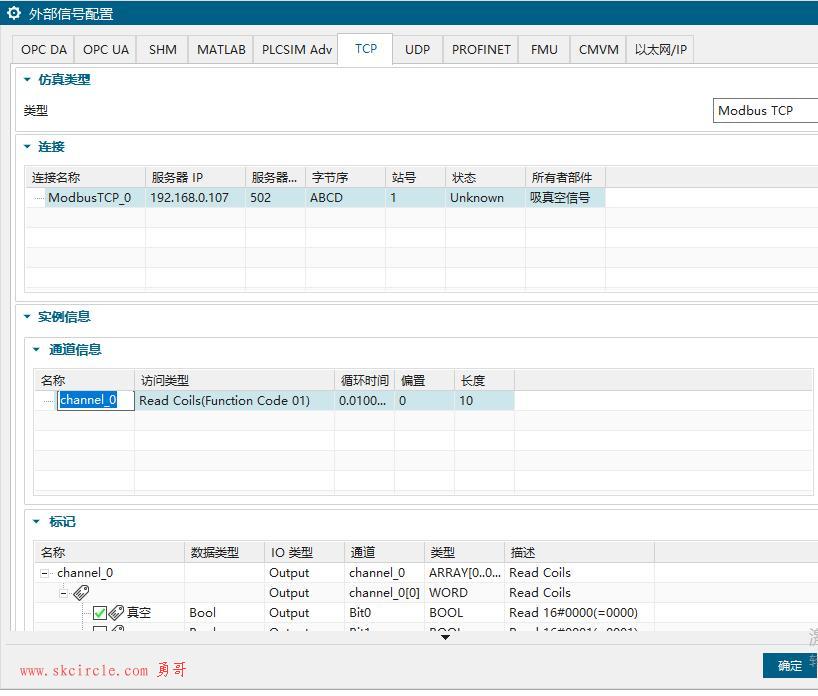Click the 服务器 IP column header
Screen dimensions: 818x696
click(x=195, y=178)
